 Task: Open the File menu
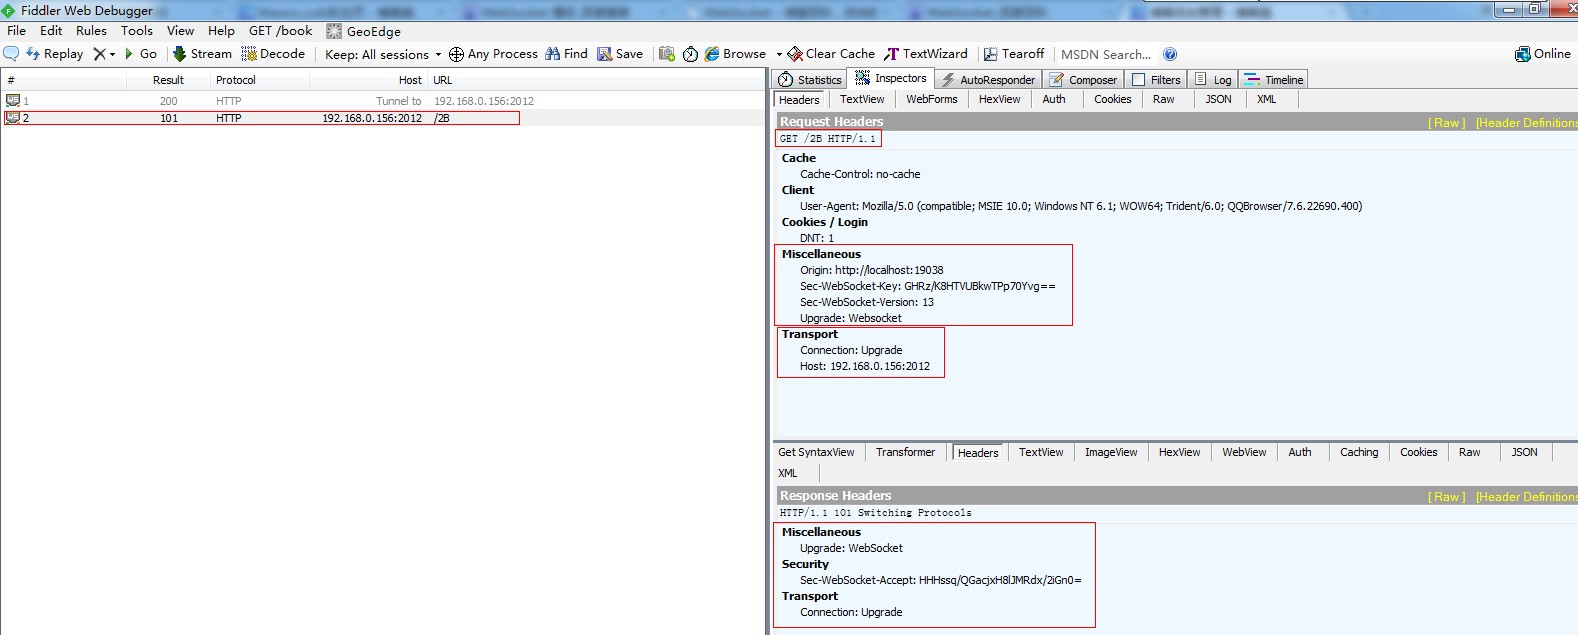point(17,31)
